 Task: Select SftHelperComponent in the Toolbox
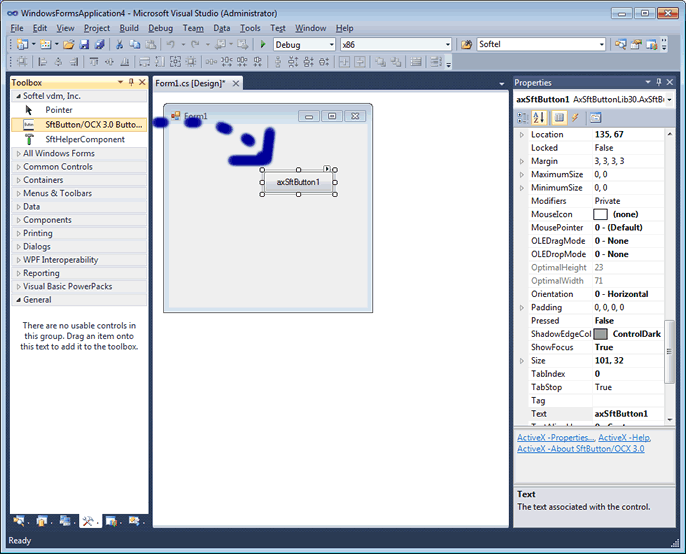tap(84, 139)
